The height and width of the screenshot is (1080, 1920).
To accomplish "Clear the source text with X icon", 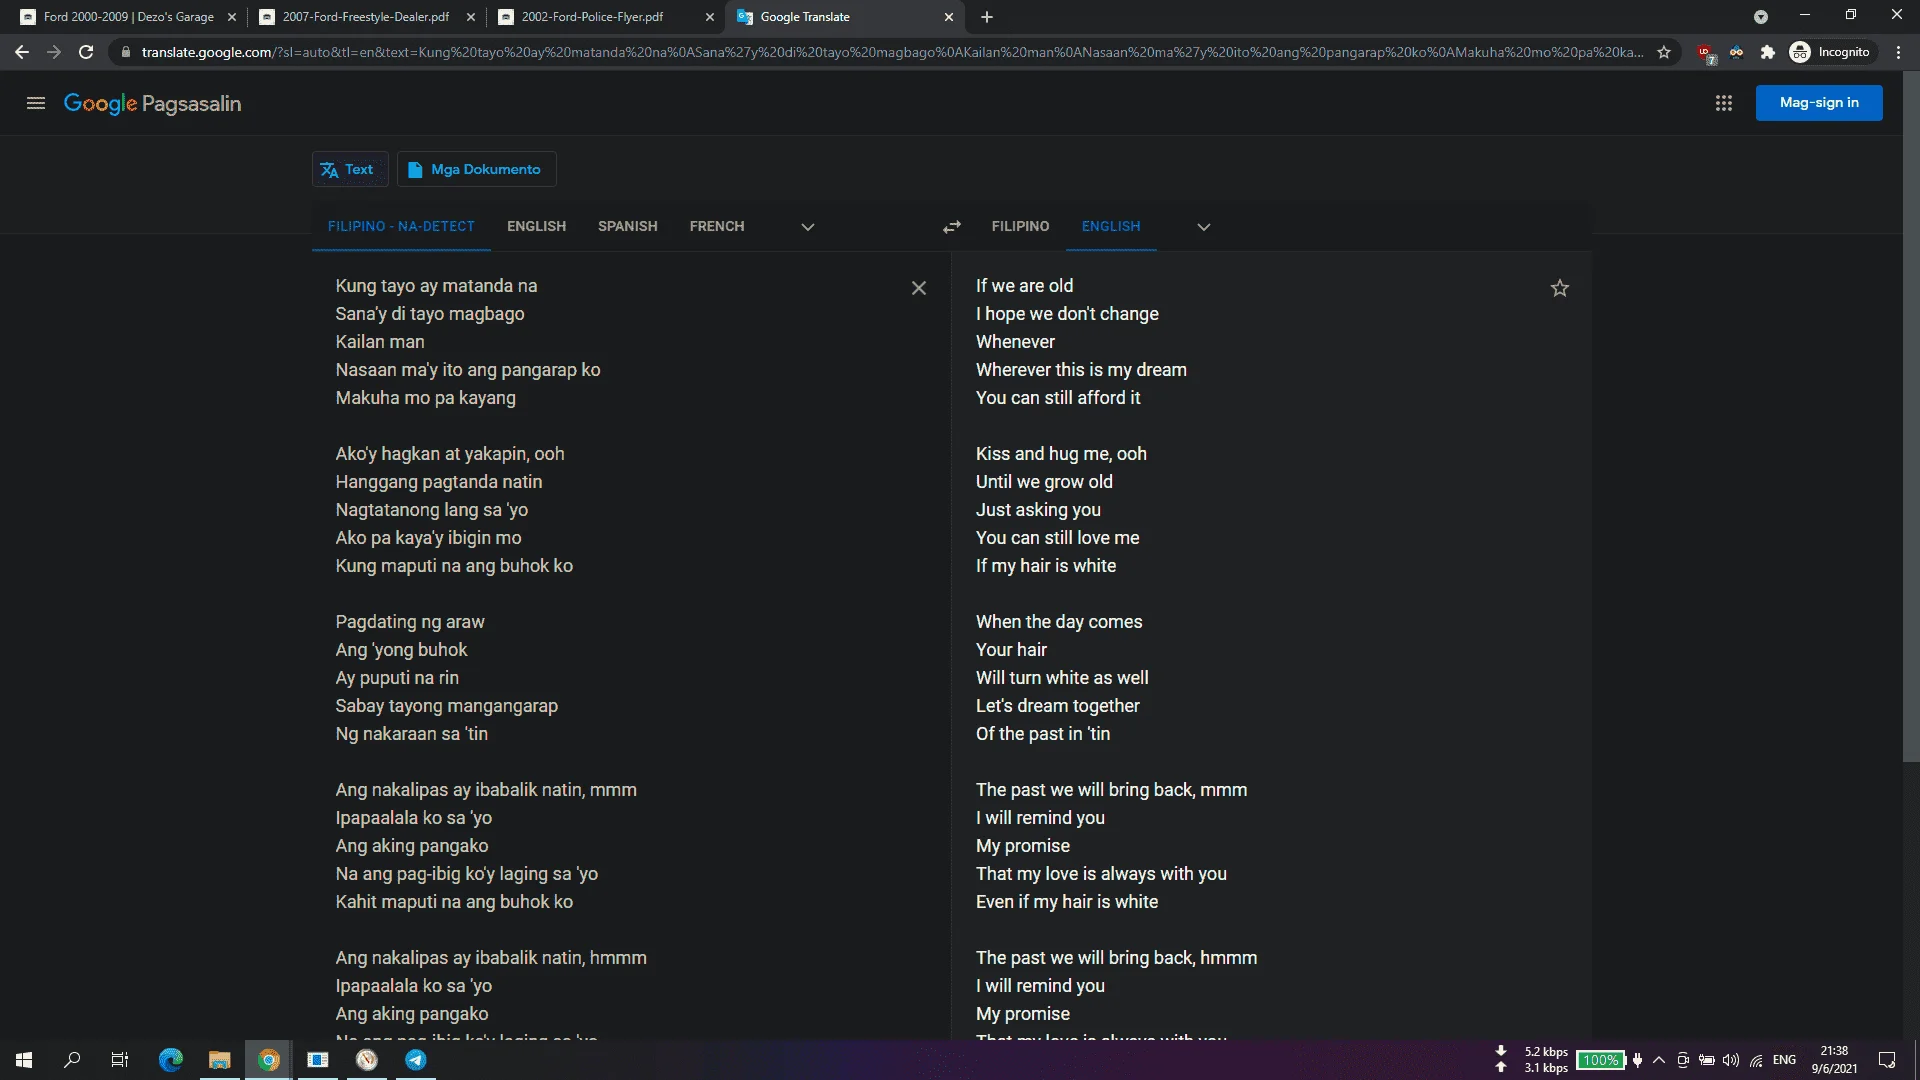I will pyautogui.click(x=919, y=288).
